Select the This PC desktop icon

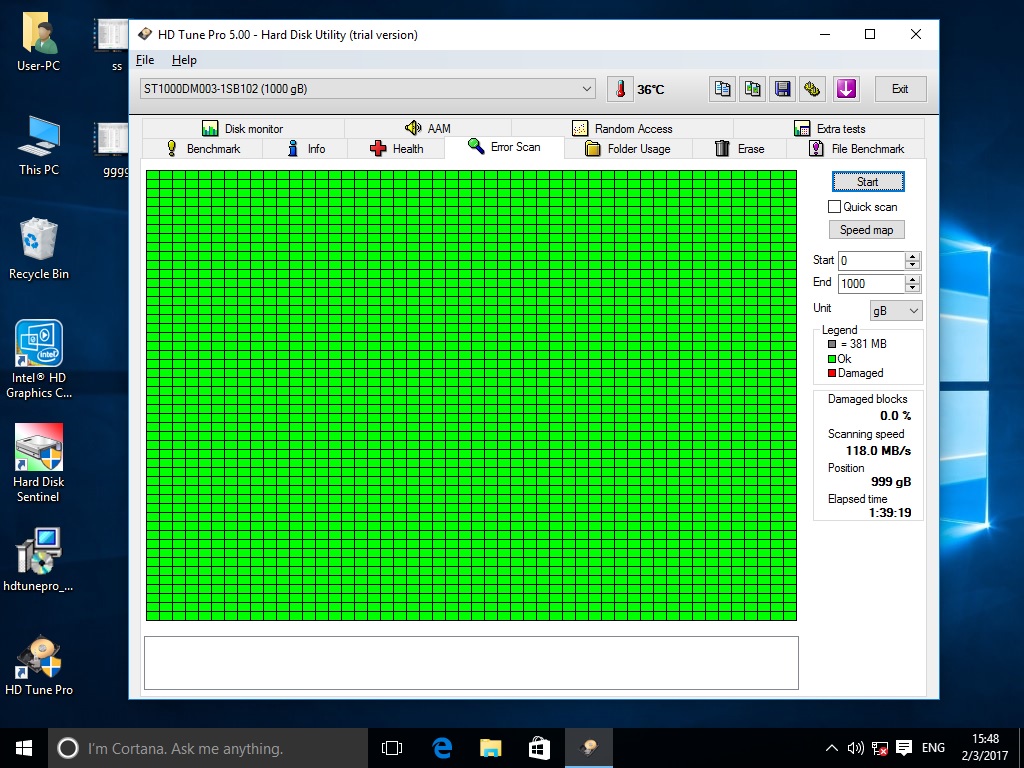pyautogui.click(x=39, y=146)
